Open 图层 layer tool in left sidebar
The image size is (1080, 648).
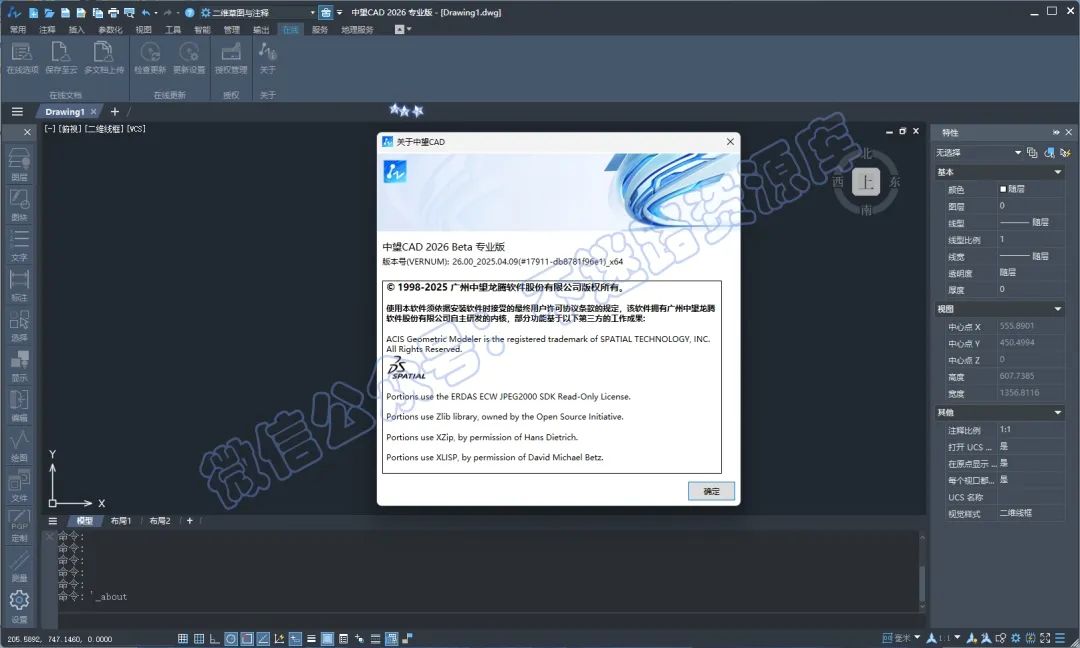pyautogui.click(x=19, y=165)
